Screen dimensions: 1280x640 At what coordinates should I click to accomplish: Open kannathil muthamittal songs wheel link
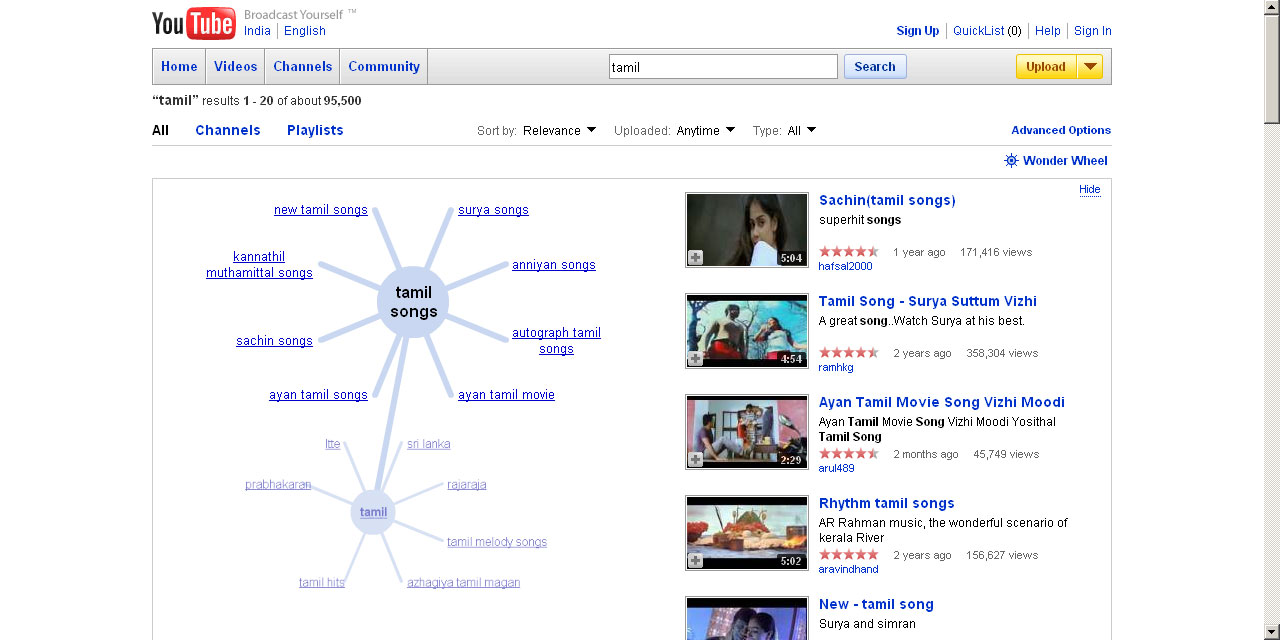click(259, 265)
